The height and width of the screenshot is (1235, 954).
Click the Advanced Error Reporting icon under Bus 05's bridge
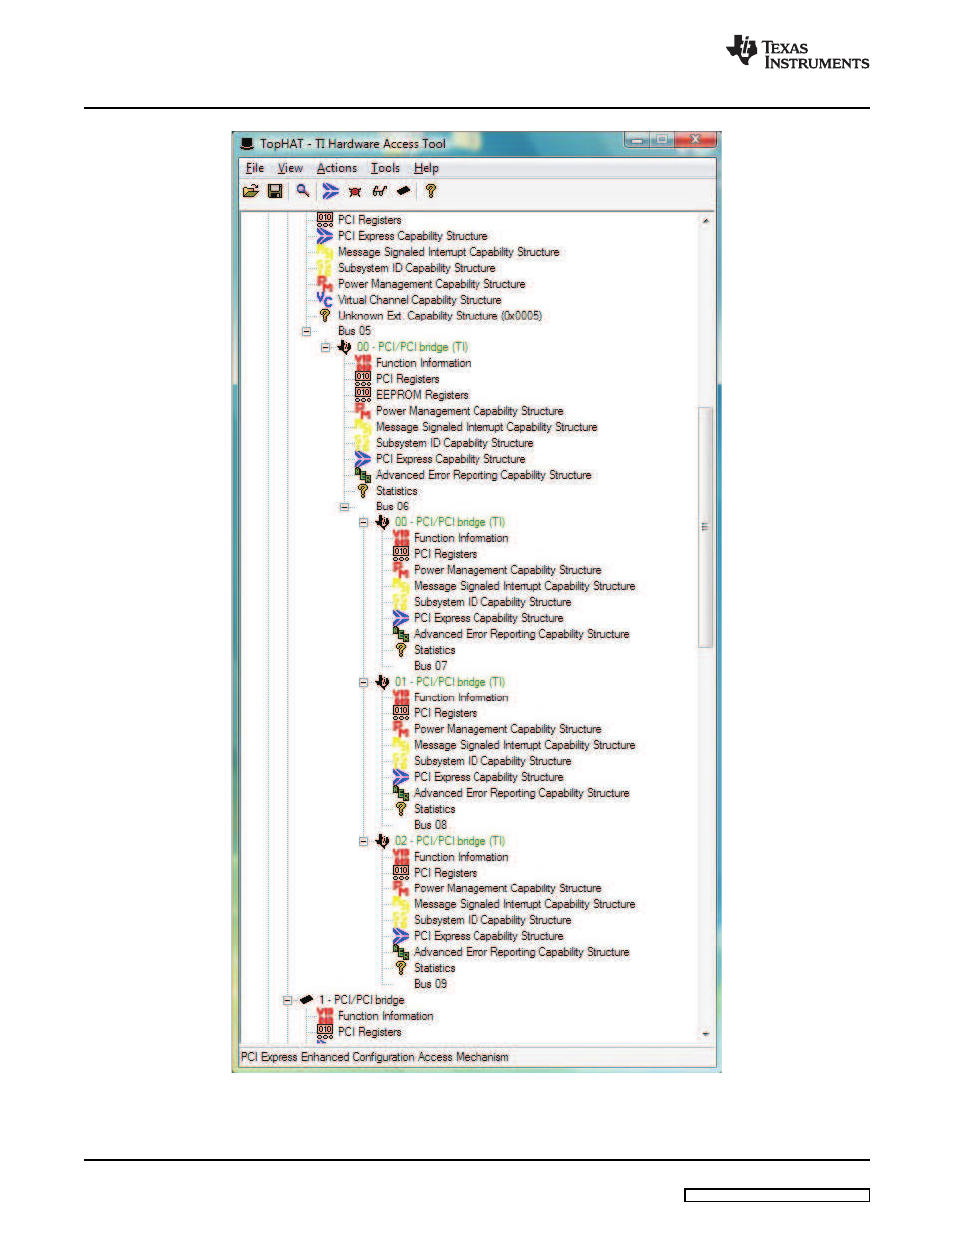[x=363, y=475]
